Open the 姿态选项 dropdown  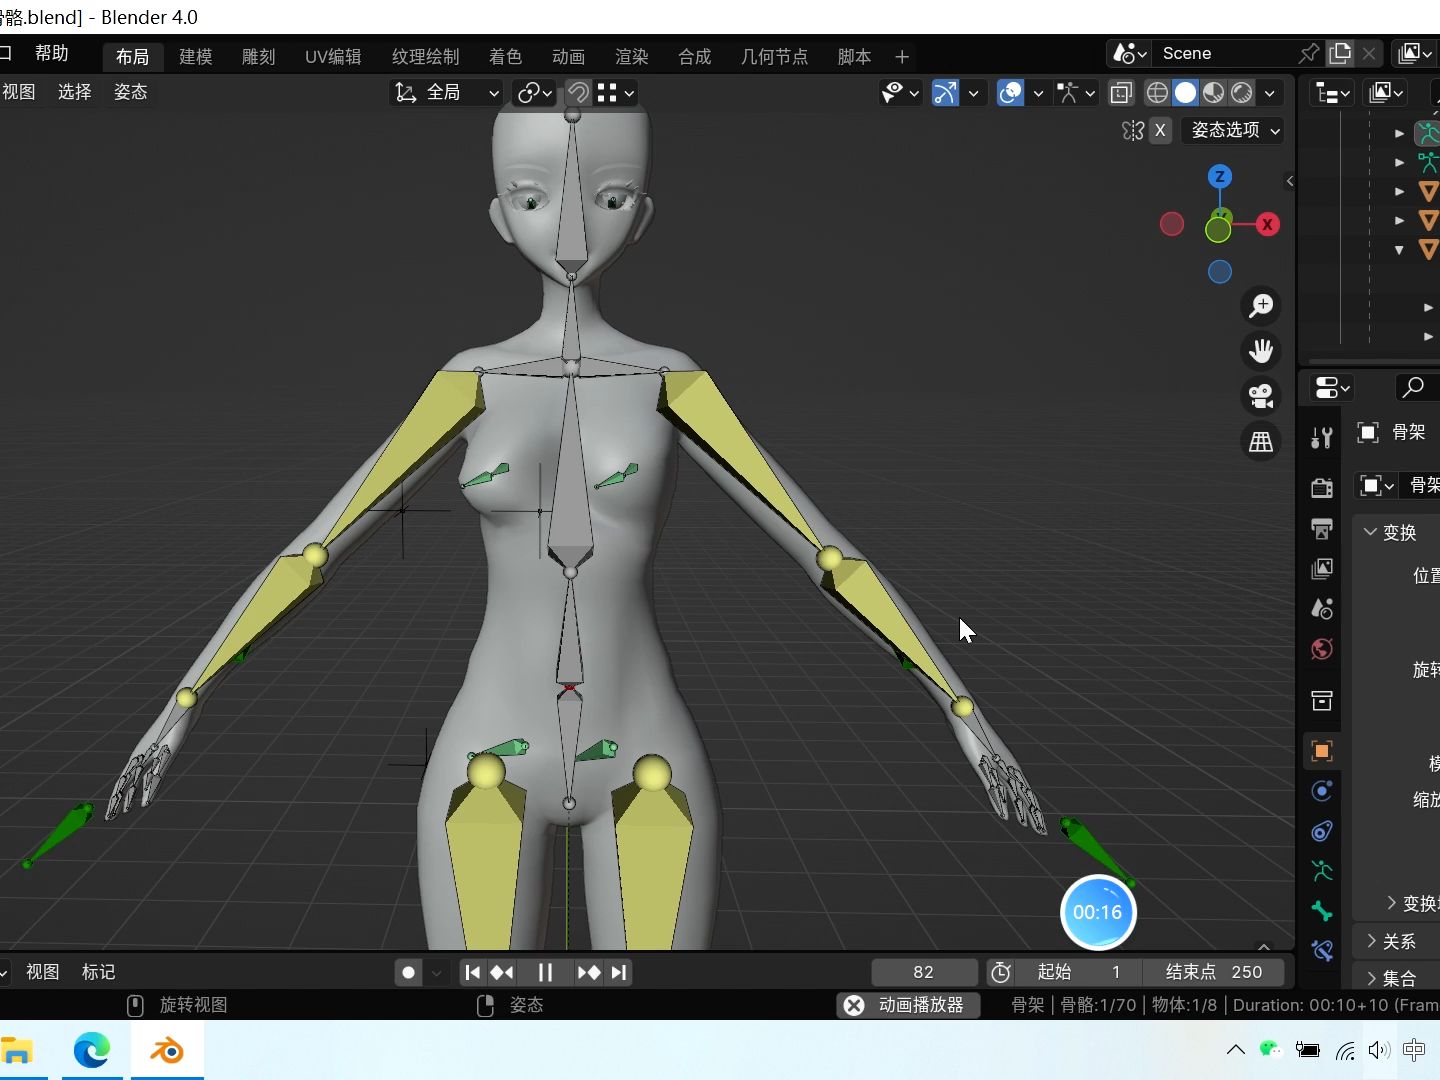pyautogui.click(x=1233, y=130)
